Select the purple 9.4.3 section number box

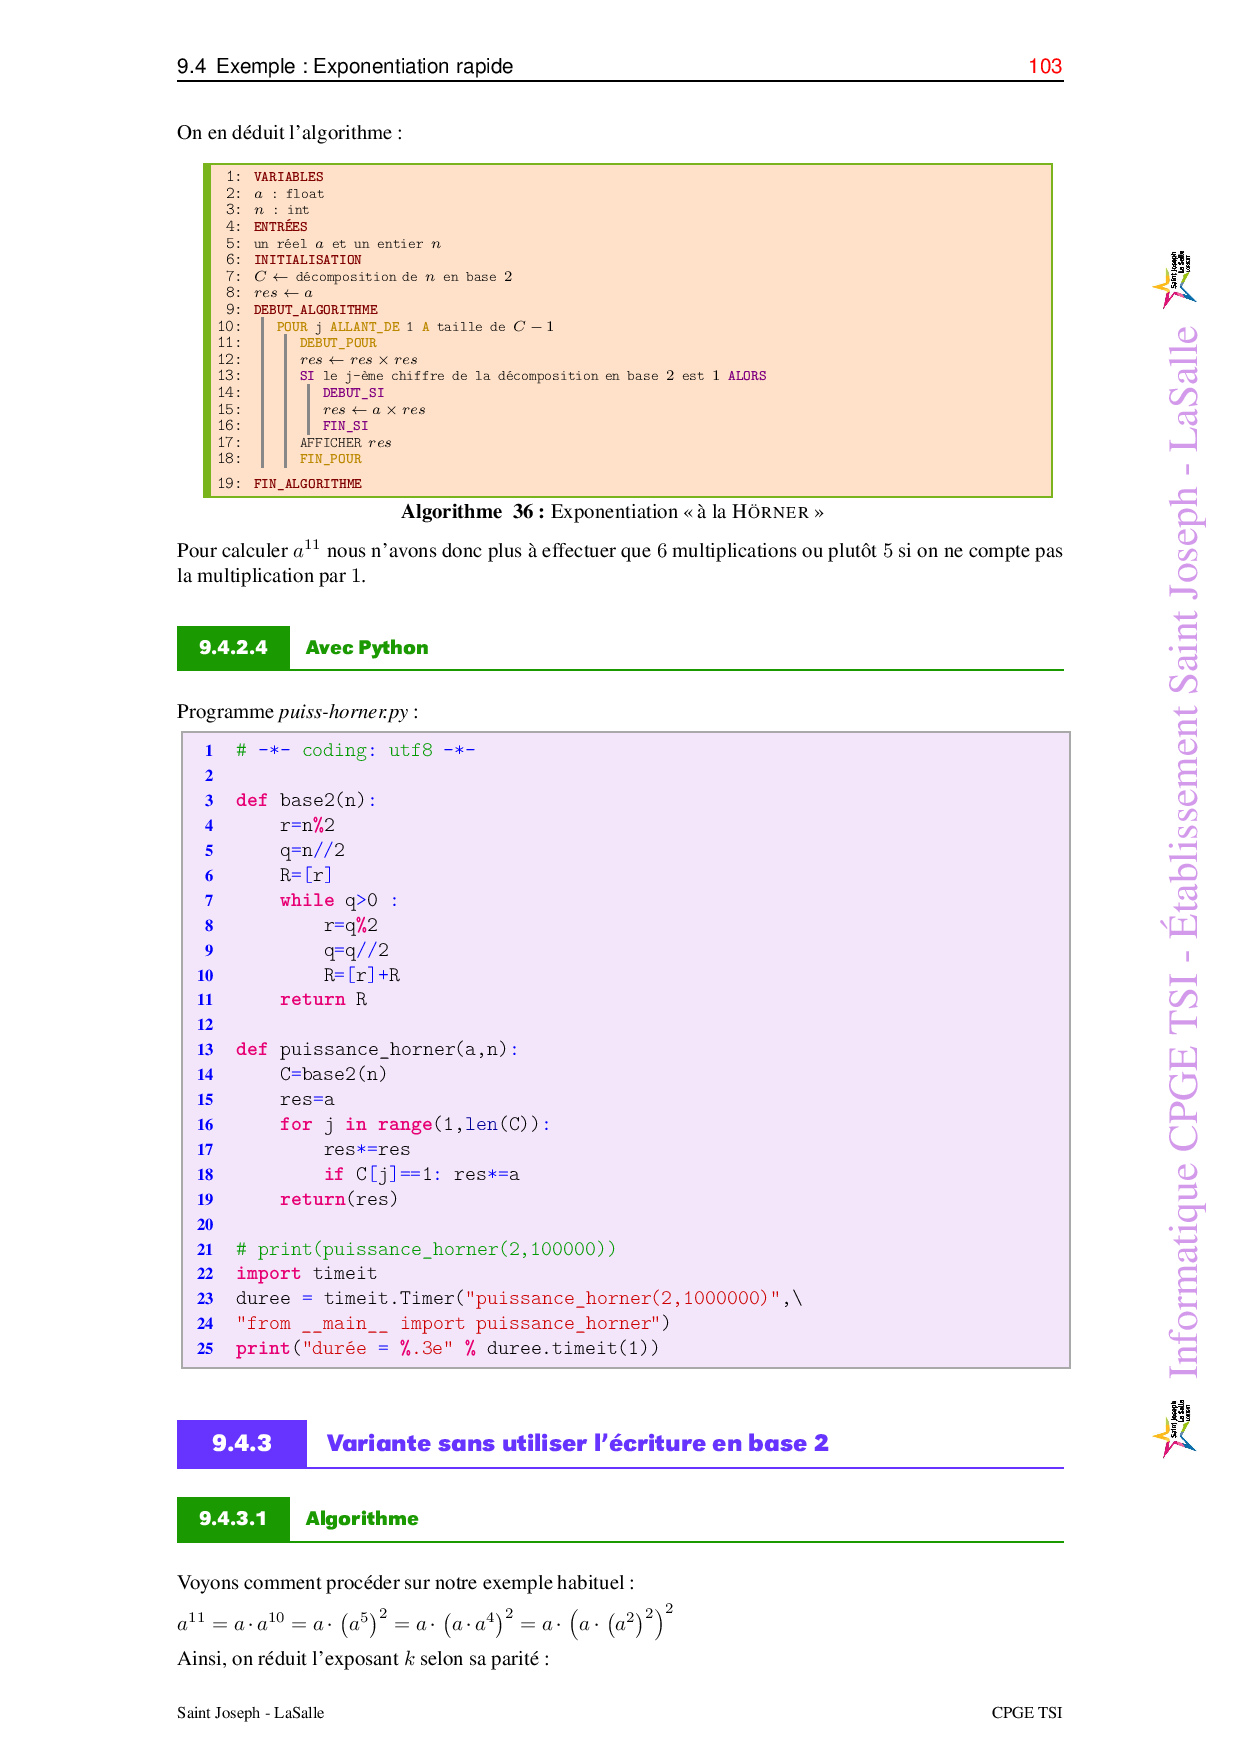point(242,1443)
